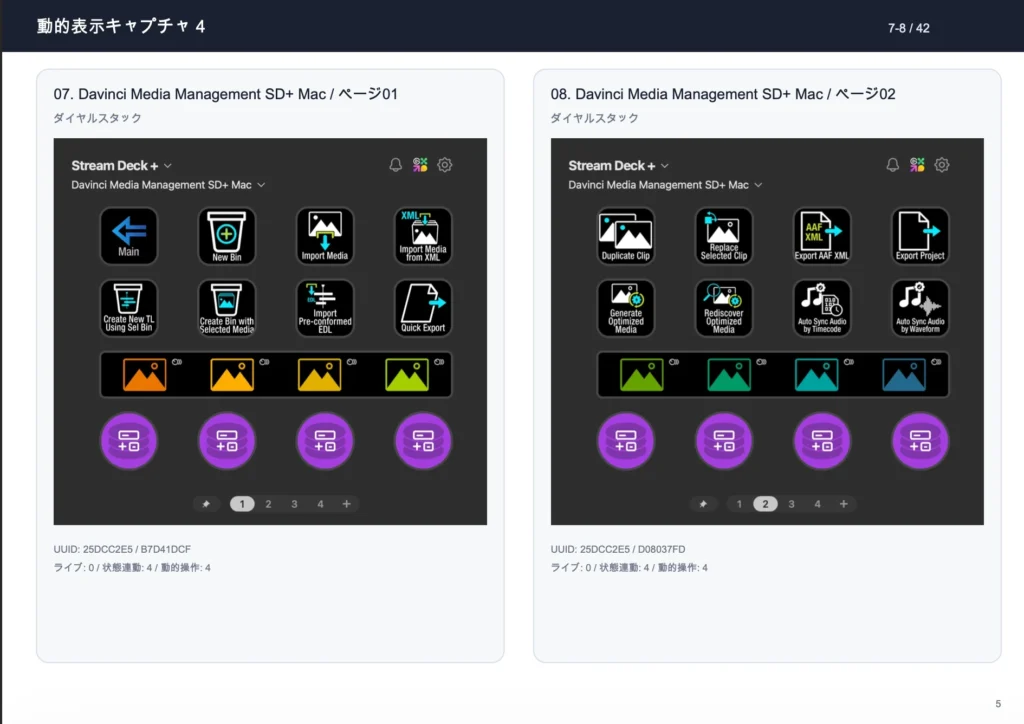Click Auto Sync Audio by Timecode key

point(822,307)
